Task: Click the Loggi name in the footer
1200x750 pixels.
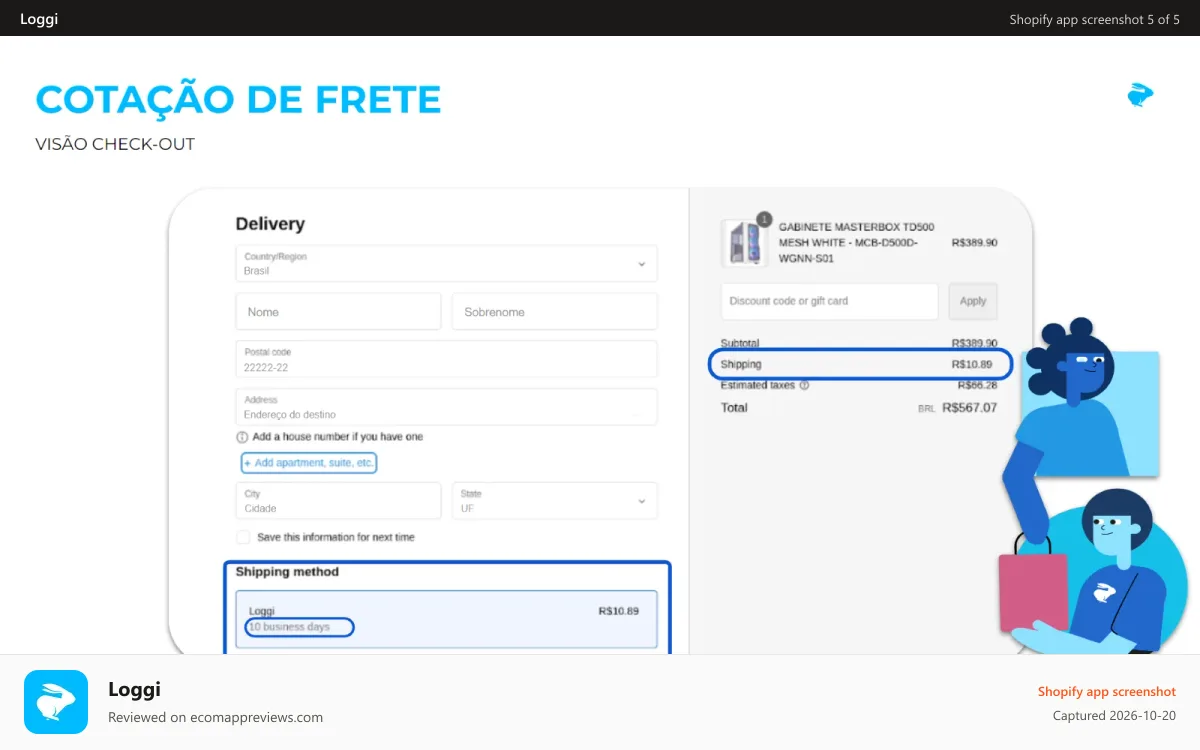Action: tap(134, 689)
